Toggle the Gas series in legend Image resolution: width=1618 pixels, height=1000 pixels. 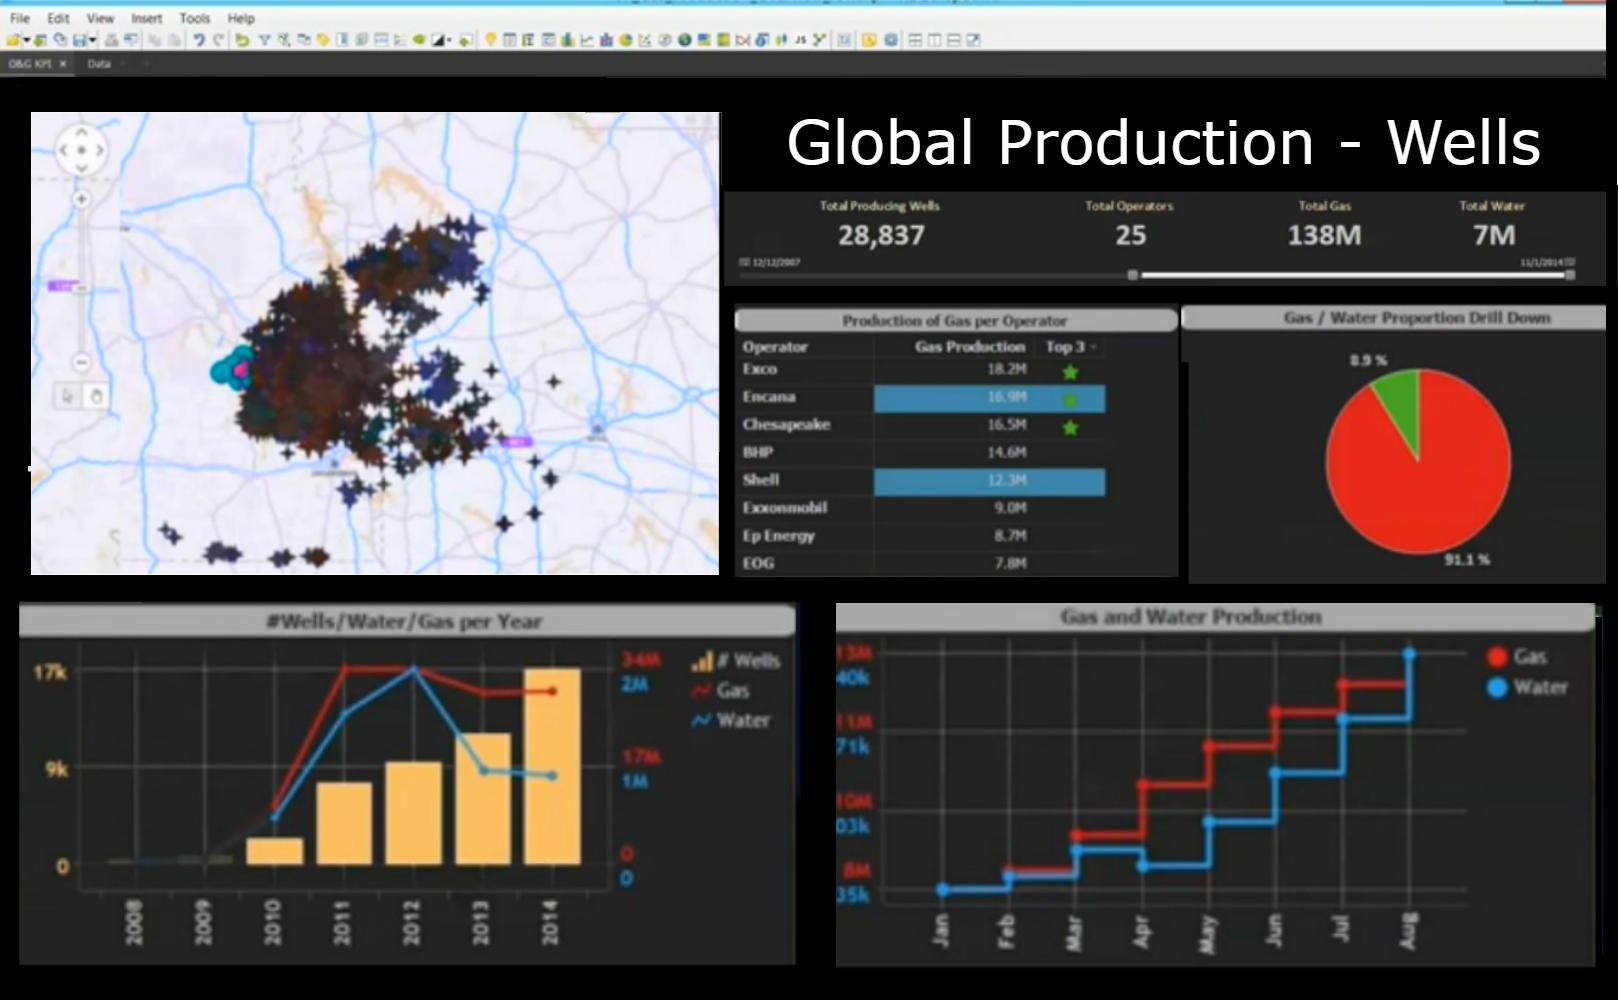click(1530, 657)
